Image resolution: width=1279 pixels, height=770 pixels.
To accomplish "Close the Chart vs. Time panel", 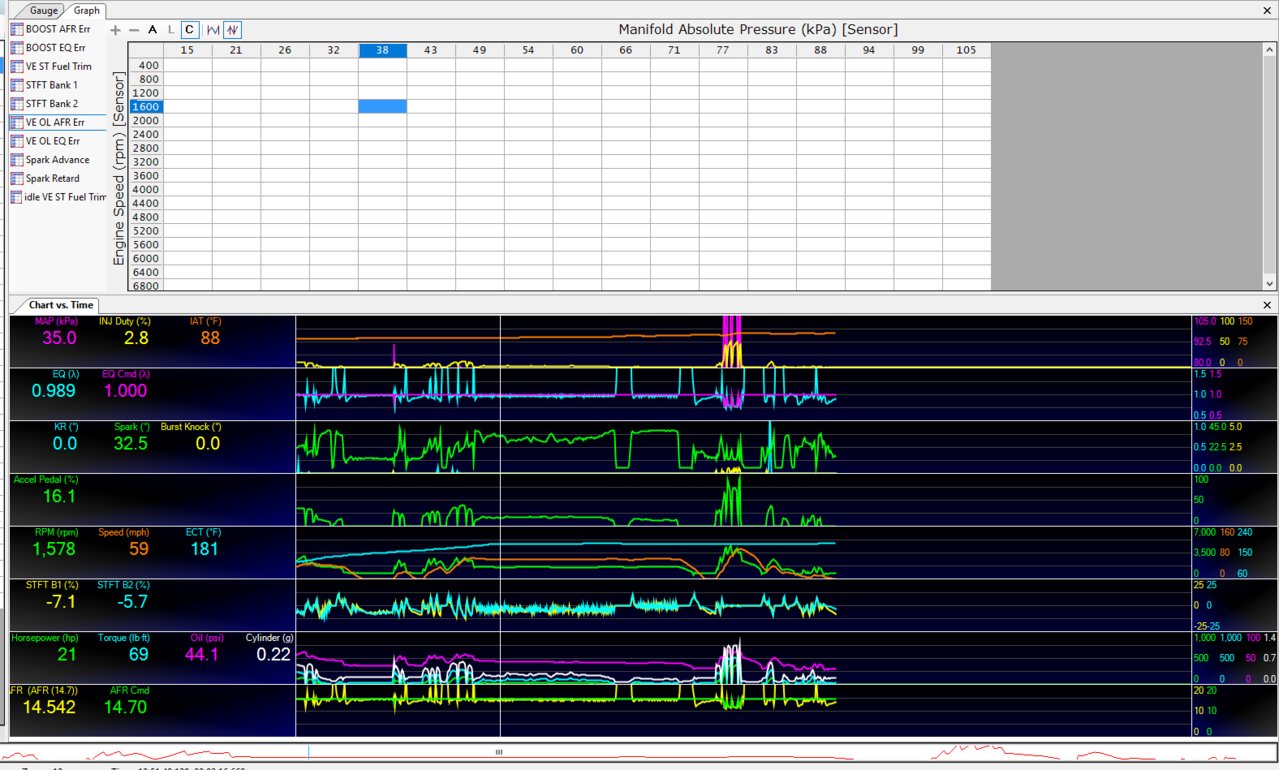I will pyautogui.click(x=1268, y=304).
